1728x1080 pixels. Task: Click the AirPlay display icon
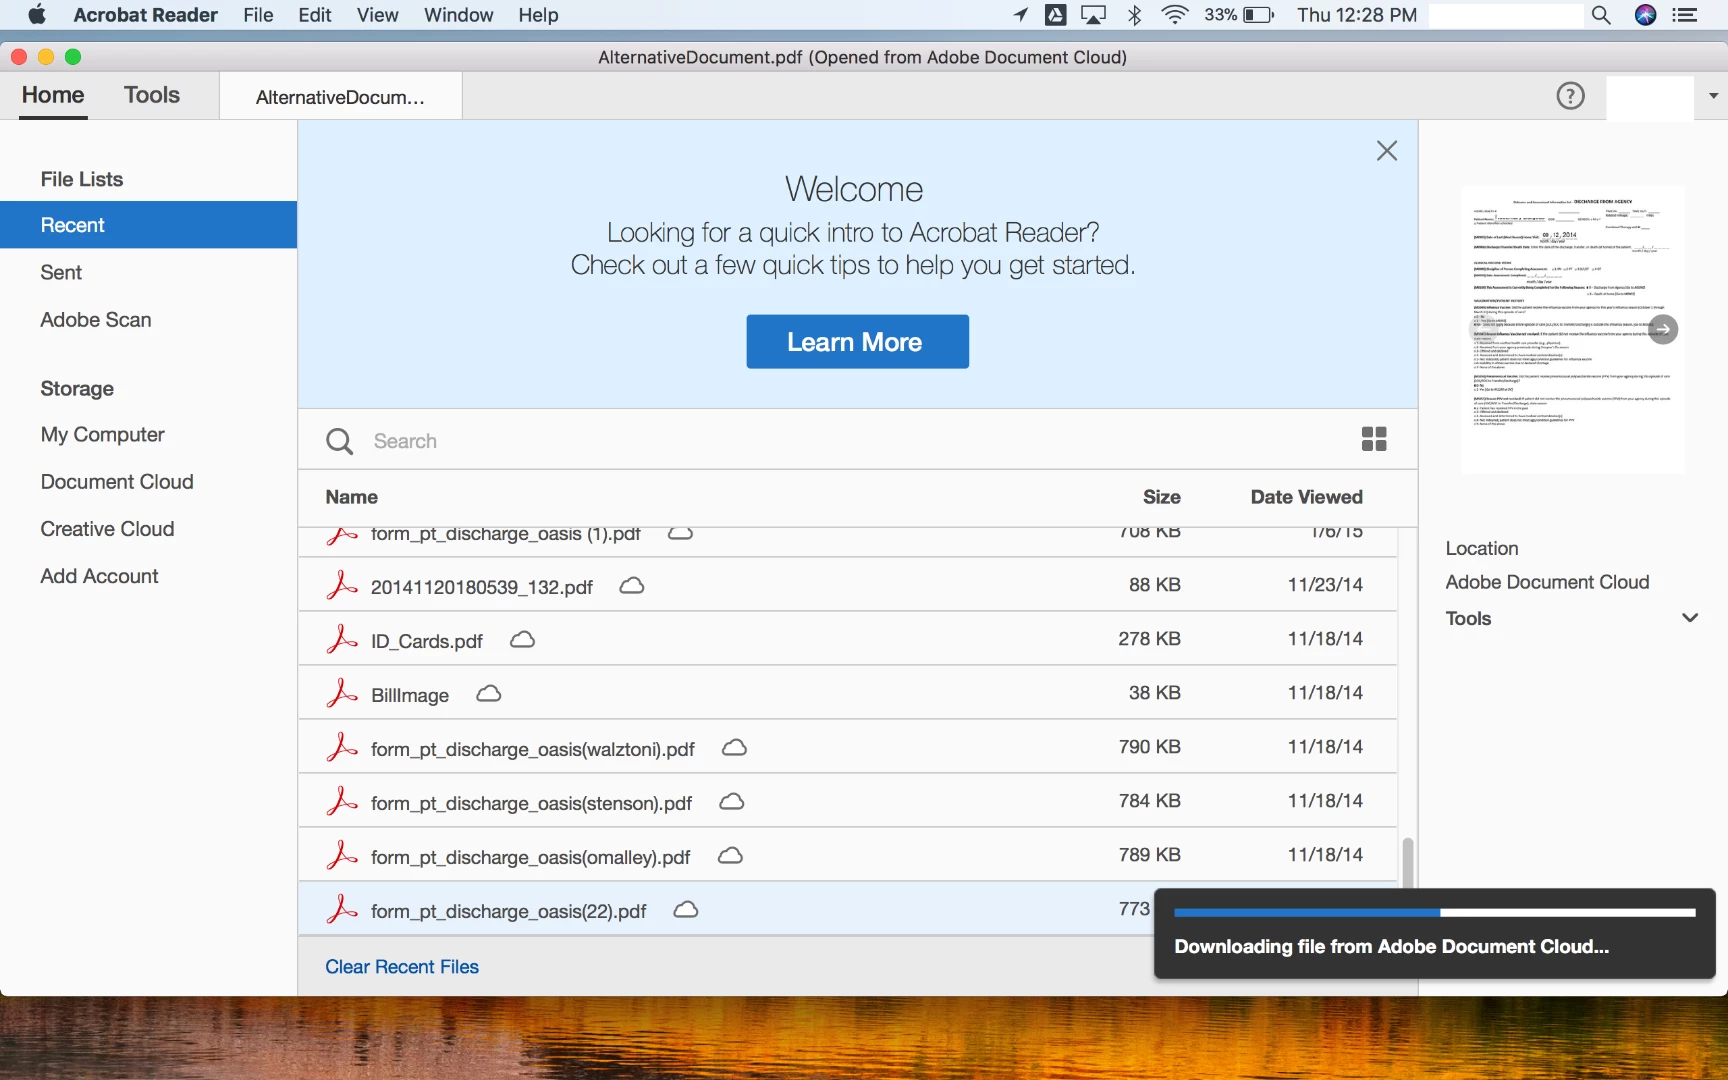(1094, 15)
